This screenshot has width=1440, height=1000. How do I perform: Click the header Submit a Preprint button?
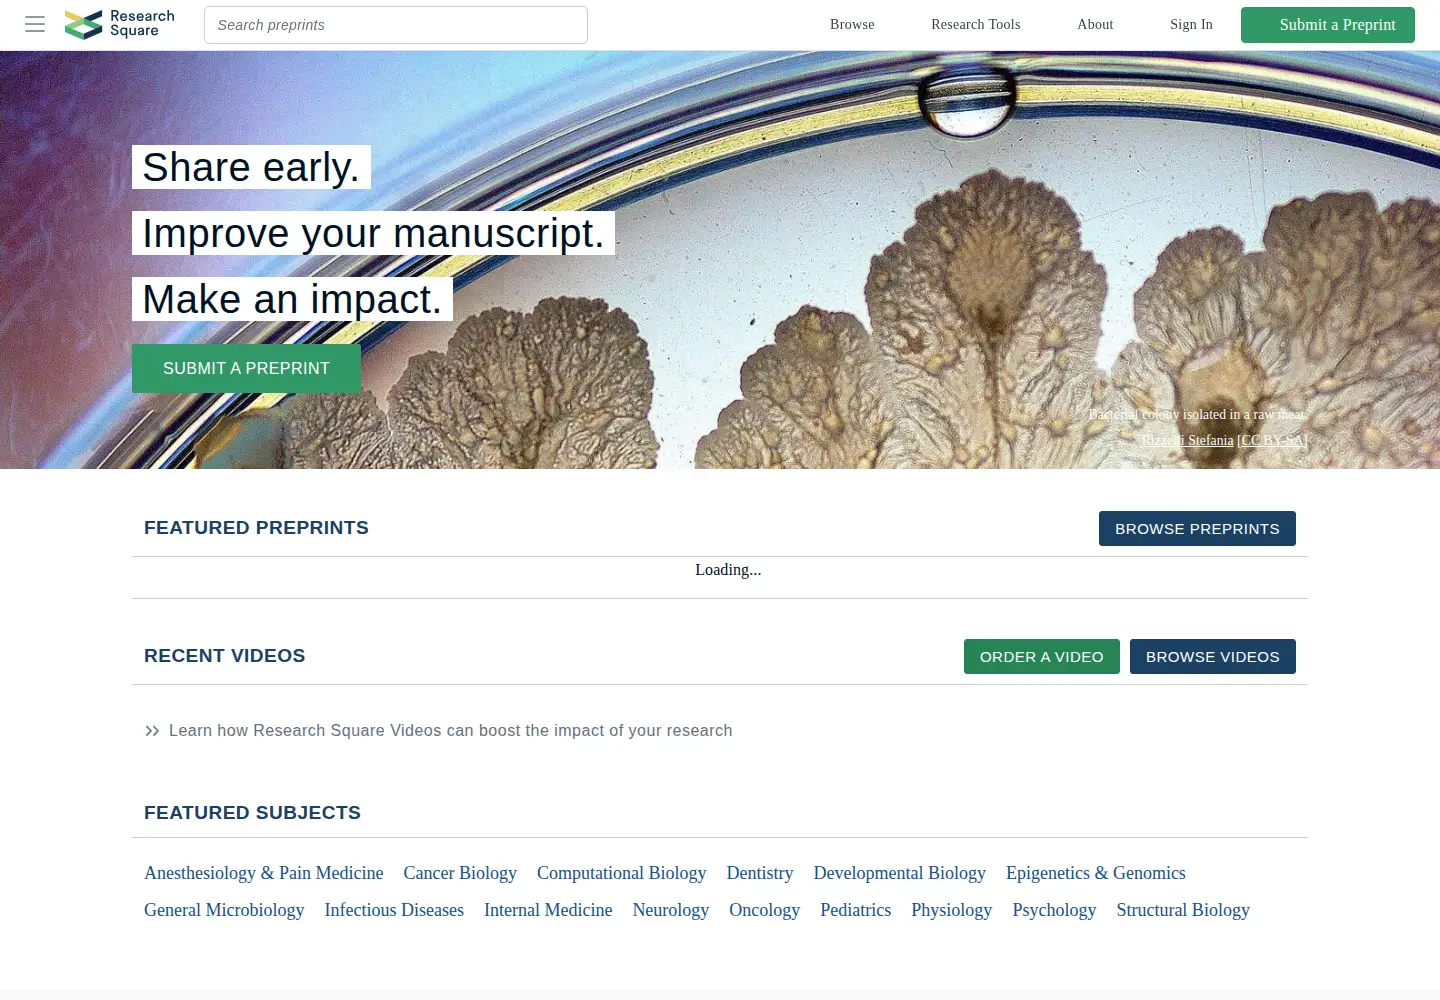[x=1328, y=25]
